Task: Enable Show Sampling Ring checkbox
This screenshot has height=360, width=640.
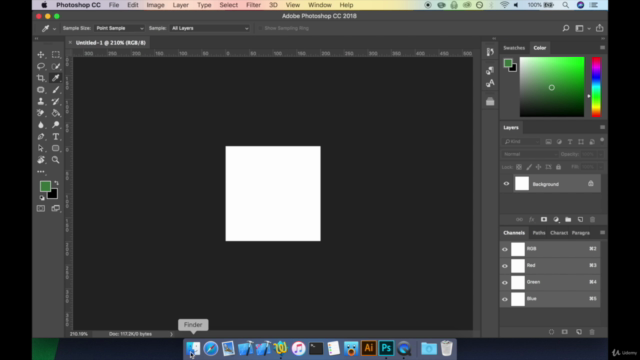Action: click(x=260, y=28)
